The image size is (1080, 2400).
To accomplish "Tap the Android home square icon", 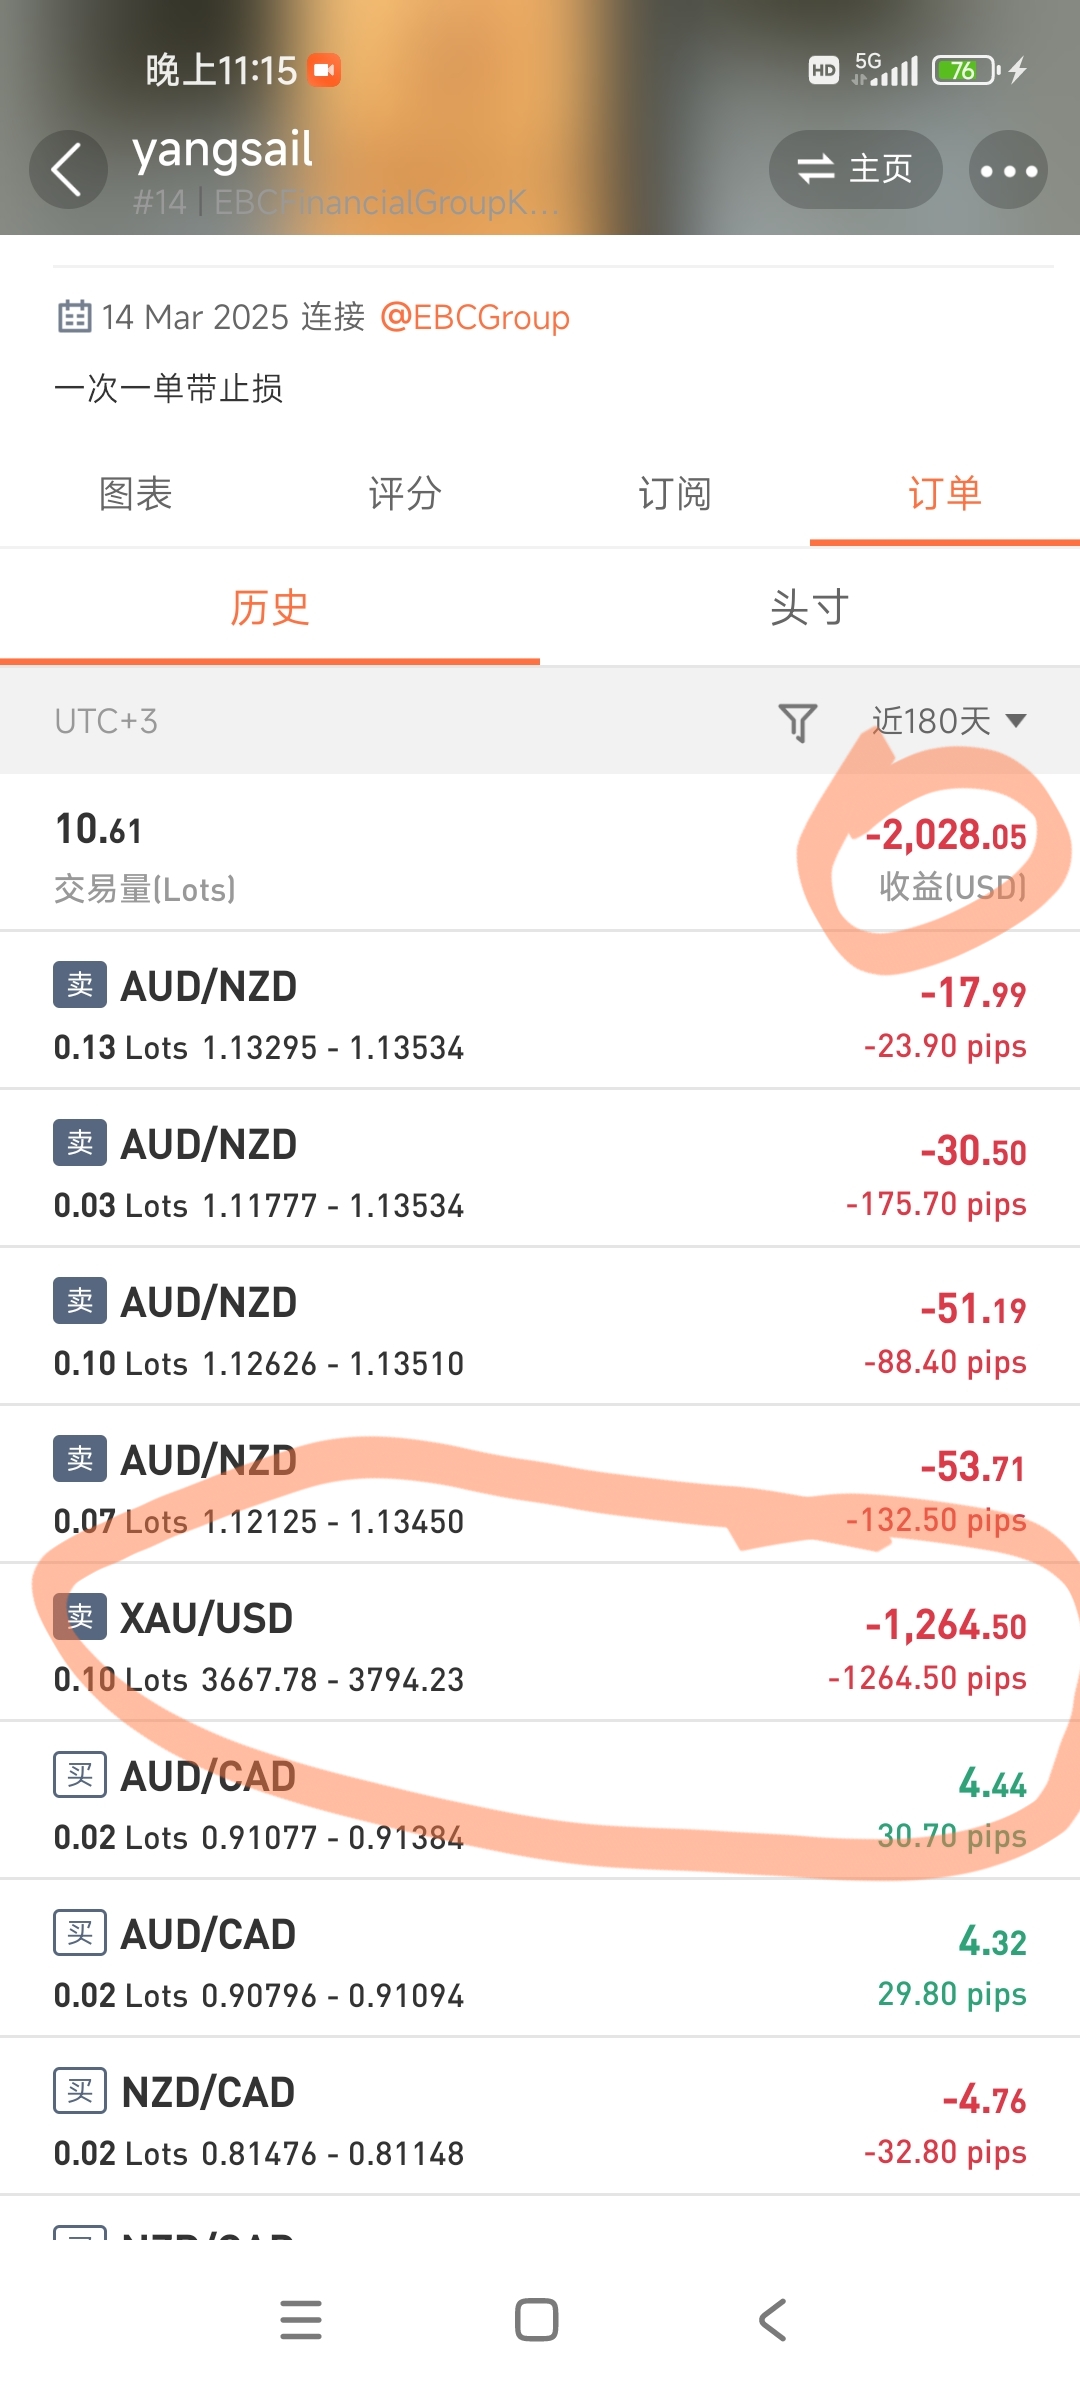I will point(537,2320).
